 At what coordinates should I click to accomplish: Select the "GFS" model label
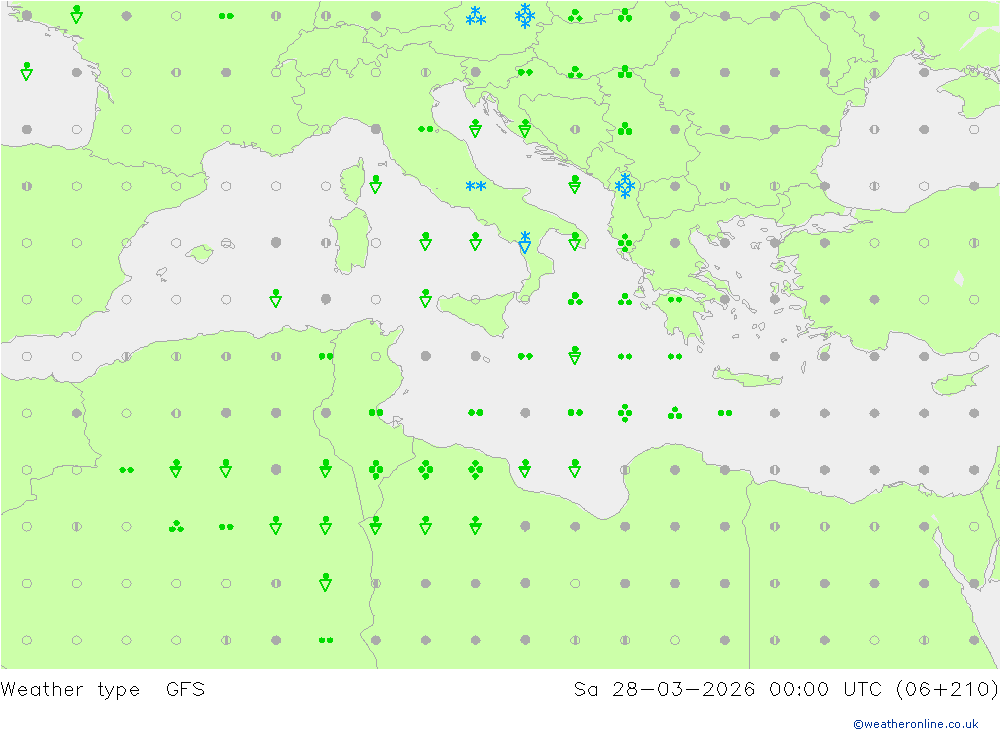coord(186,690)
